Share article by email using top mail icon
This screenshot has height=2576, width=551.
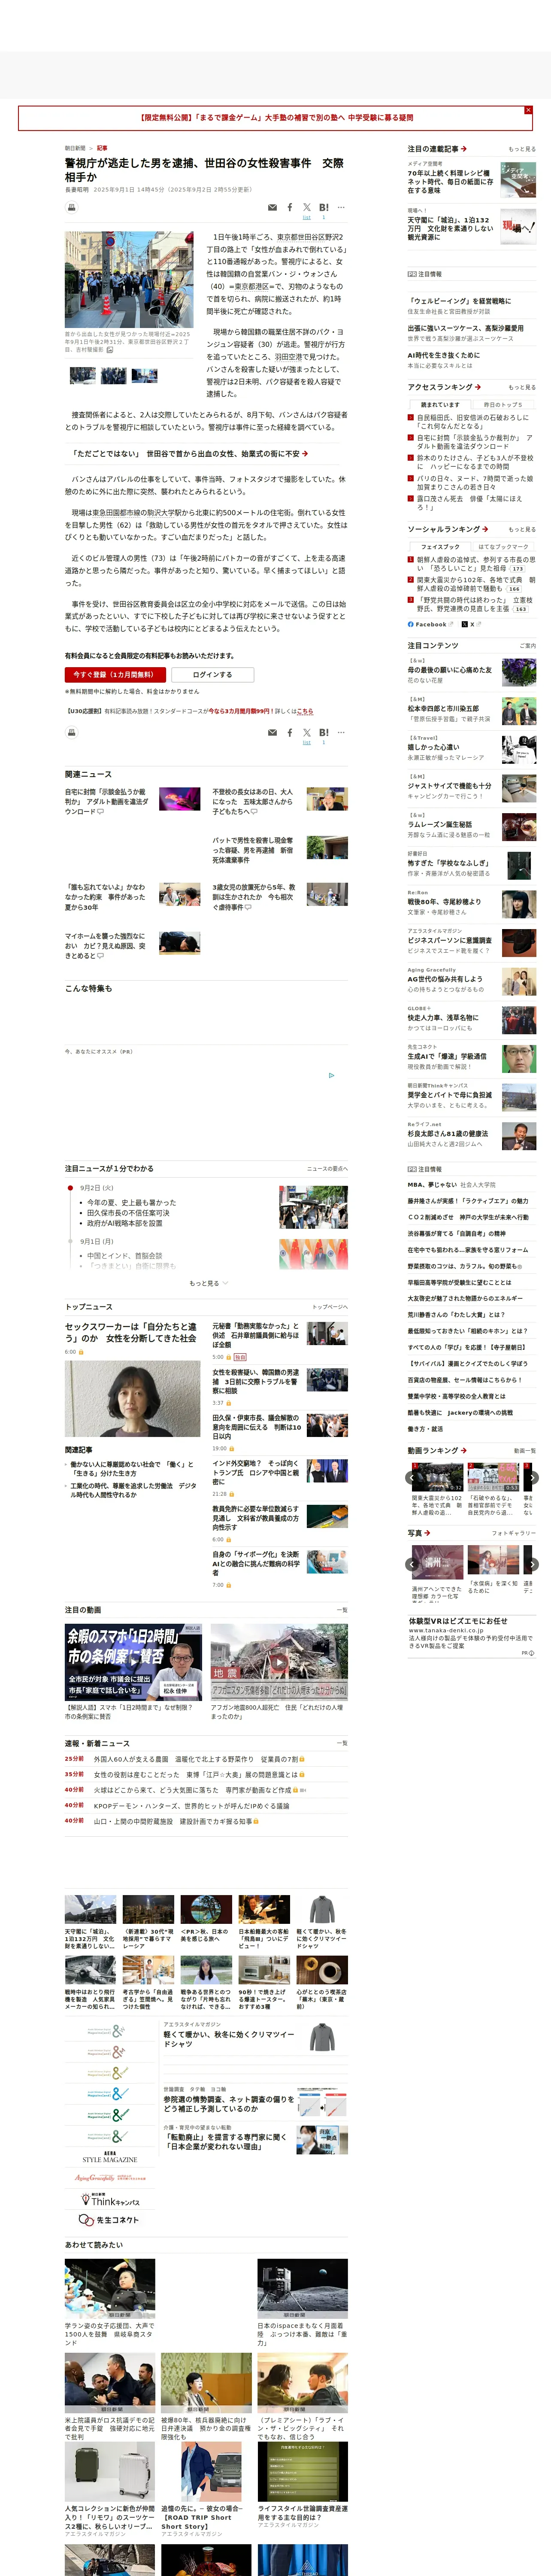(x=272, y=208)
